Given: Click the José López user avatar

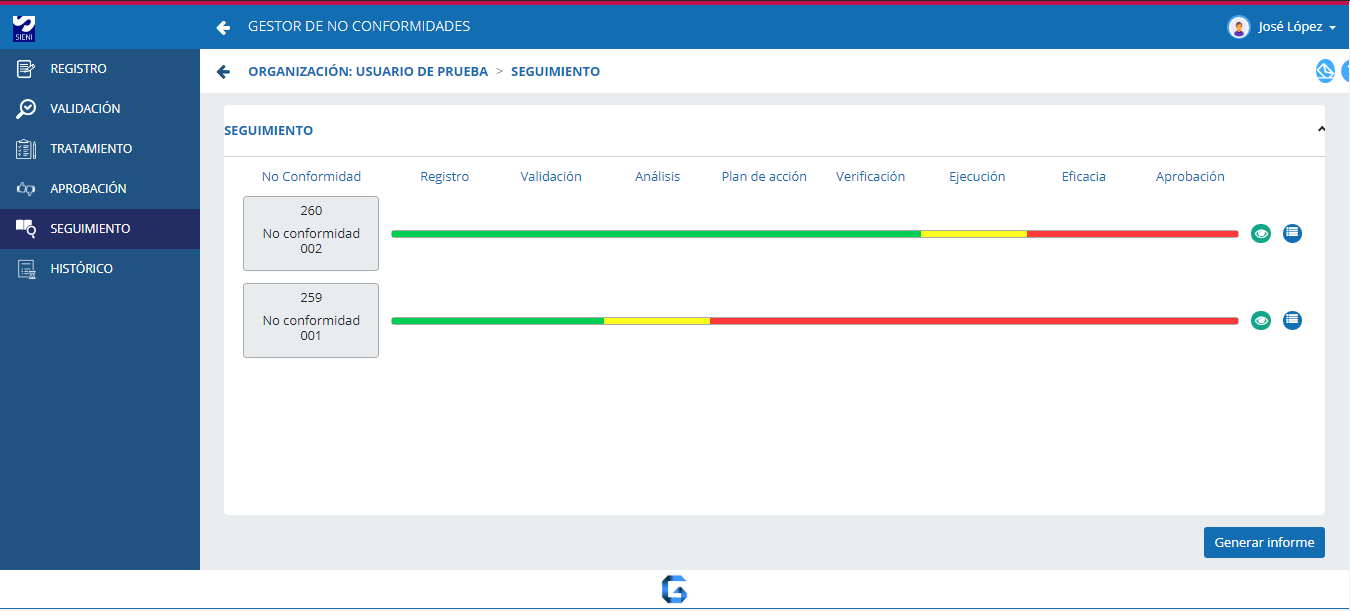Looking at the screenshot, I should coord(1238,27).
